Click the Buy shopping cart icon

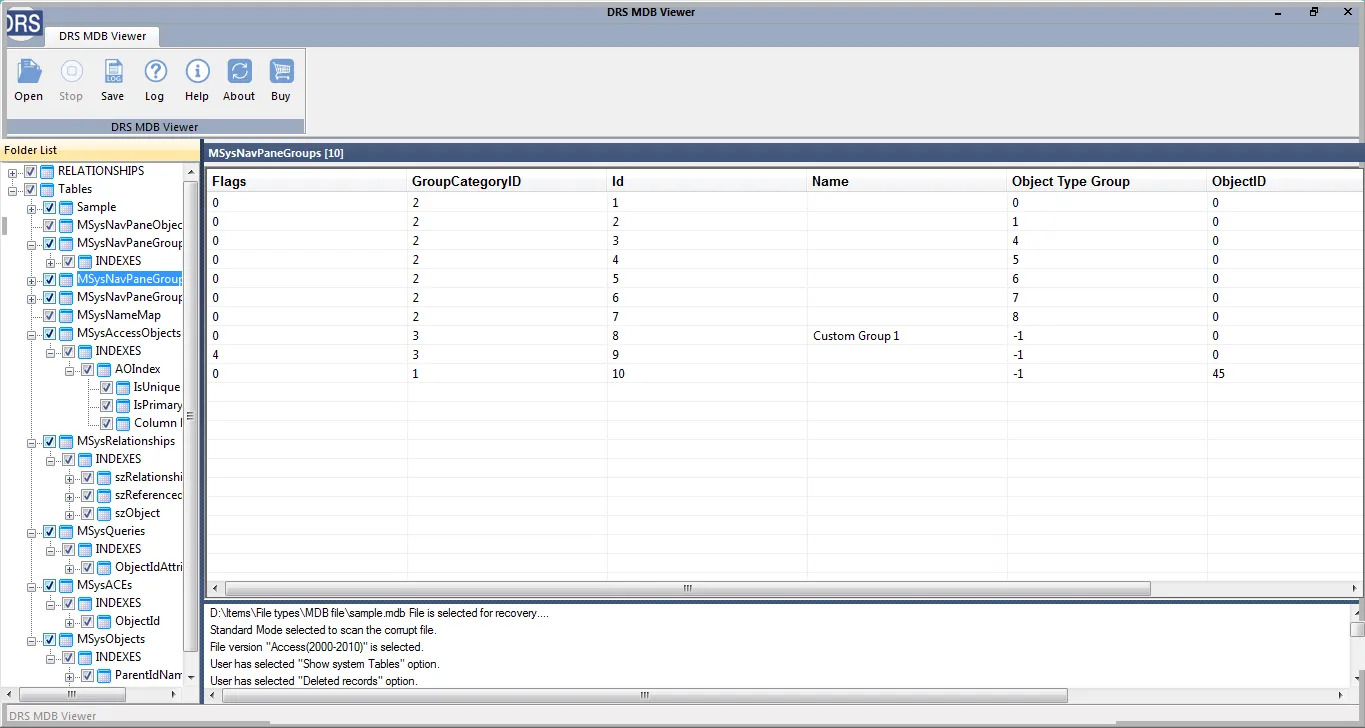point(281,72)
